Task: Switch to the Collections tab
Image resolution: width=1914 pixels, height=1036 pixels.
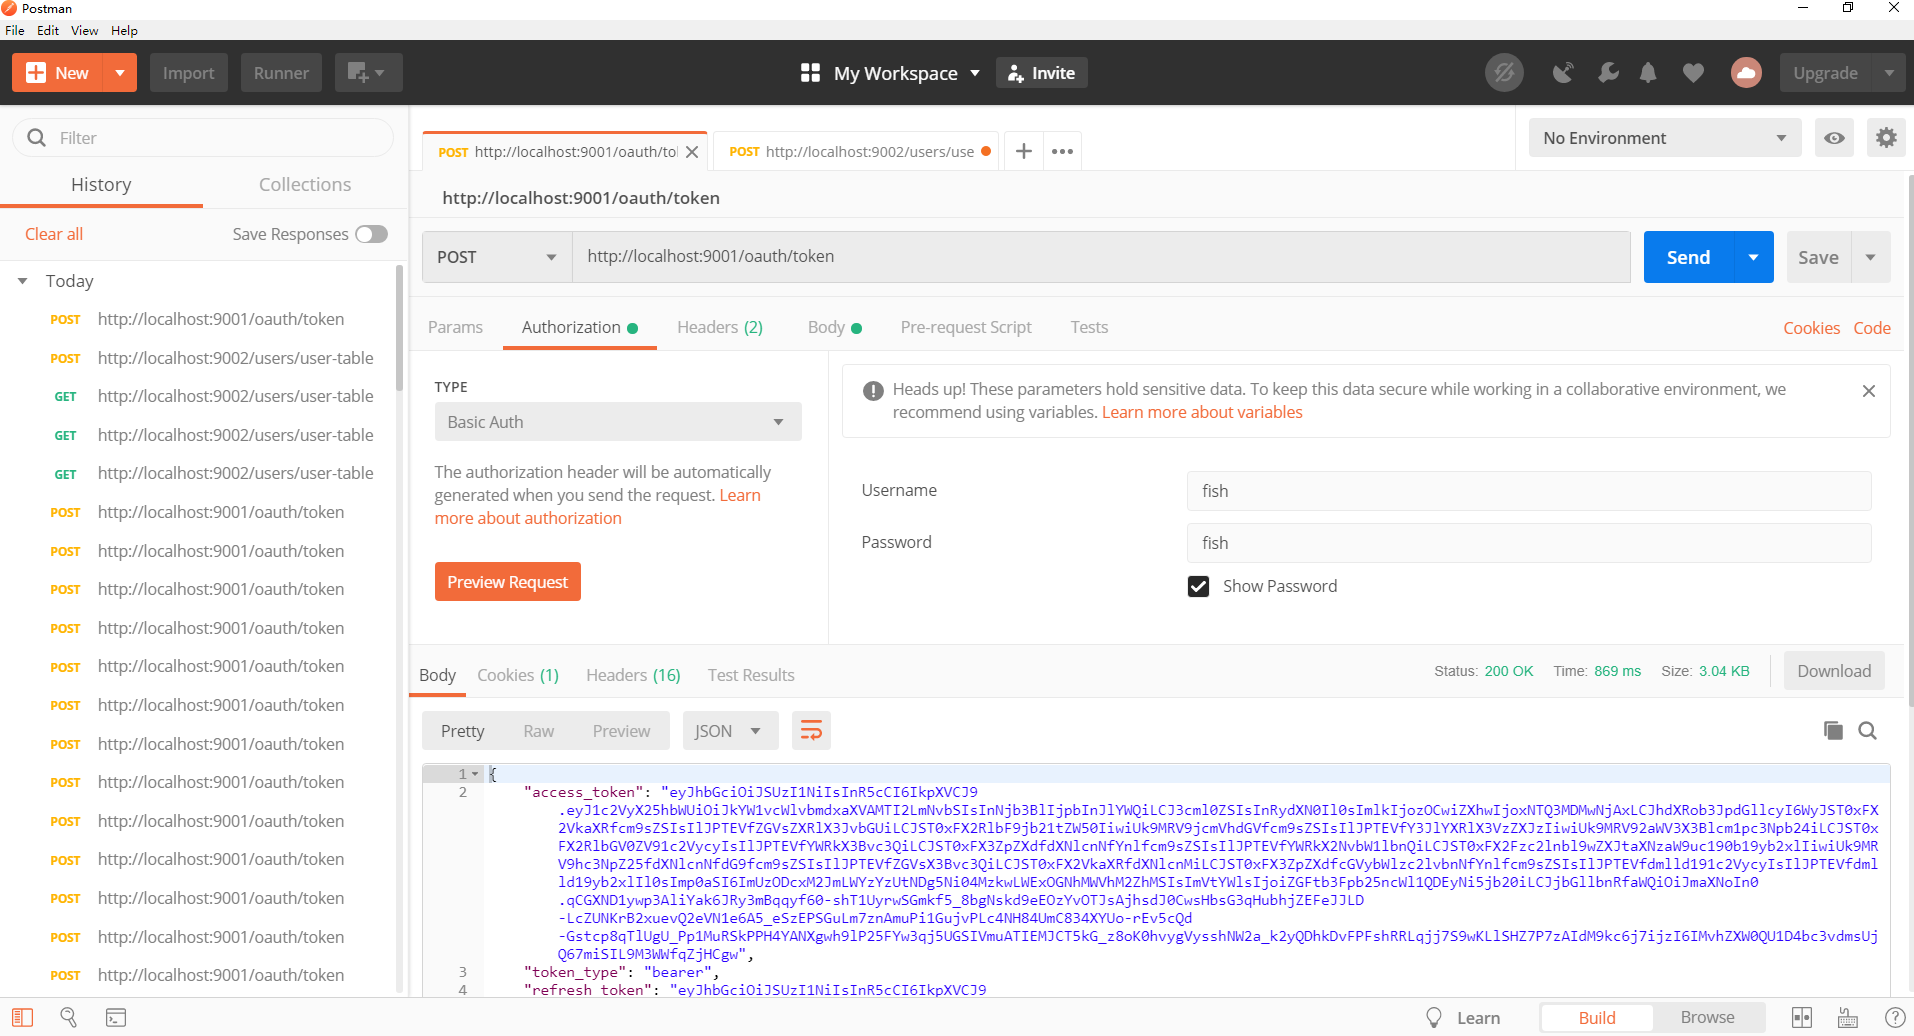Action: 305,185
